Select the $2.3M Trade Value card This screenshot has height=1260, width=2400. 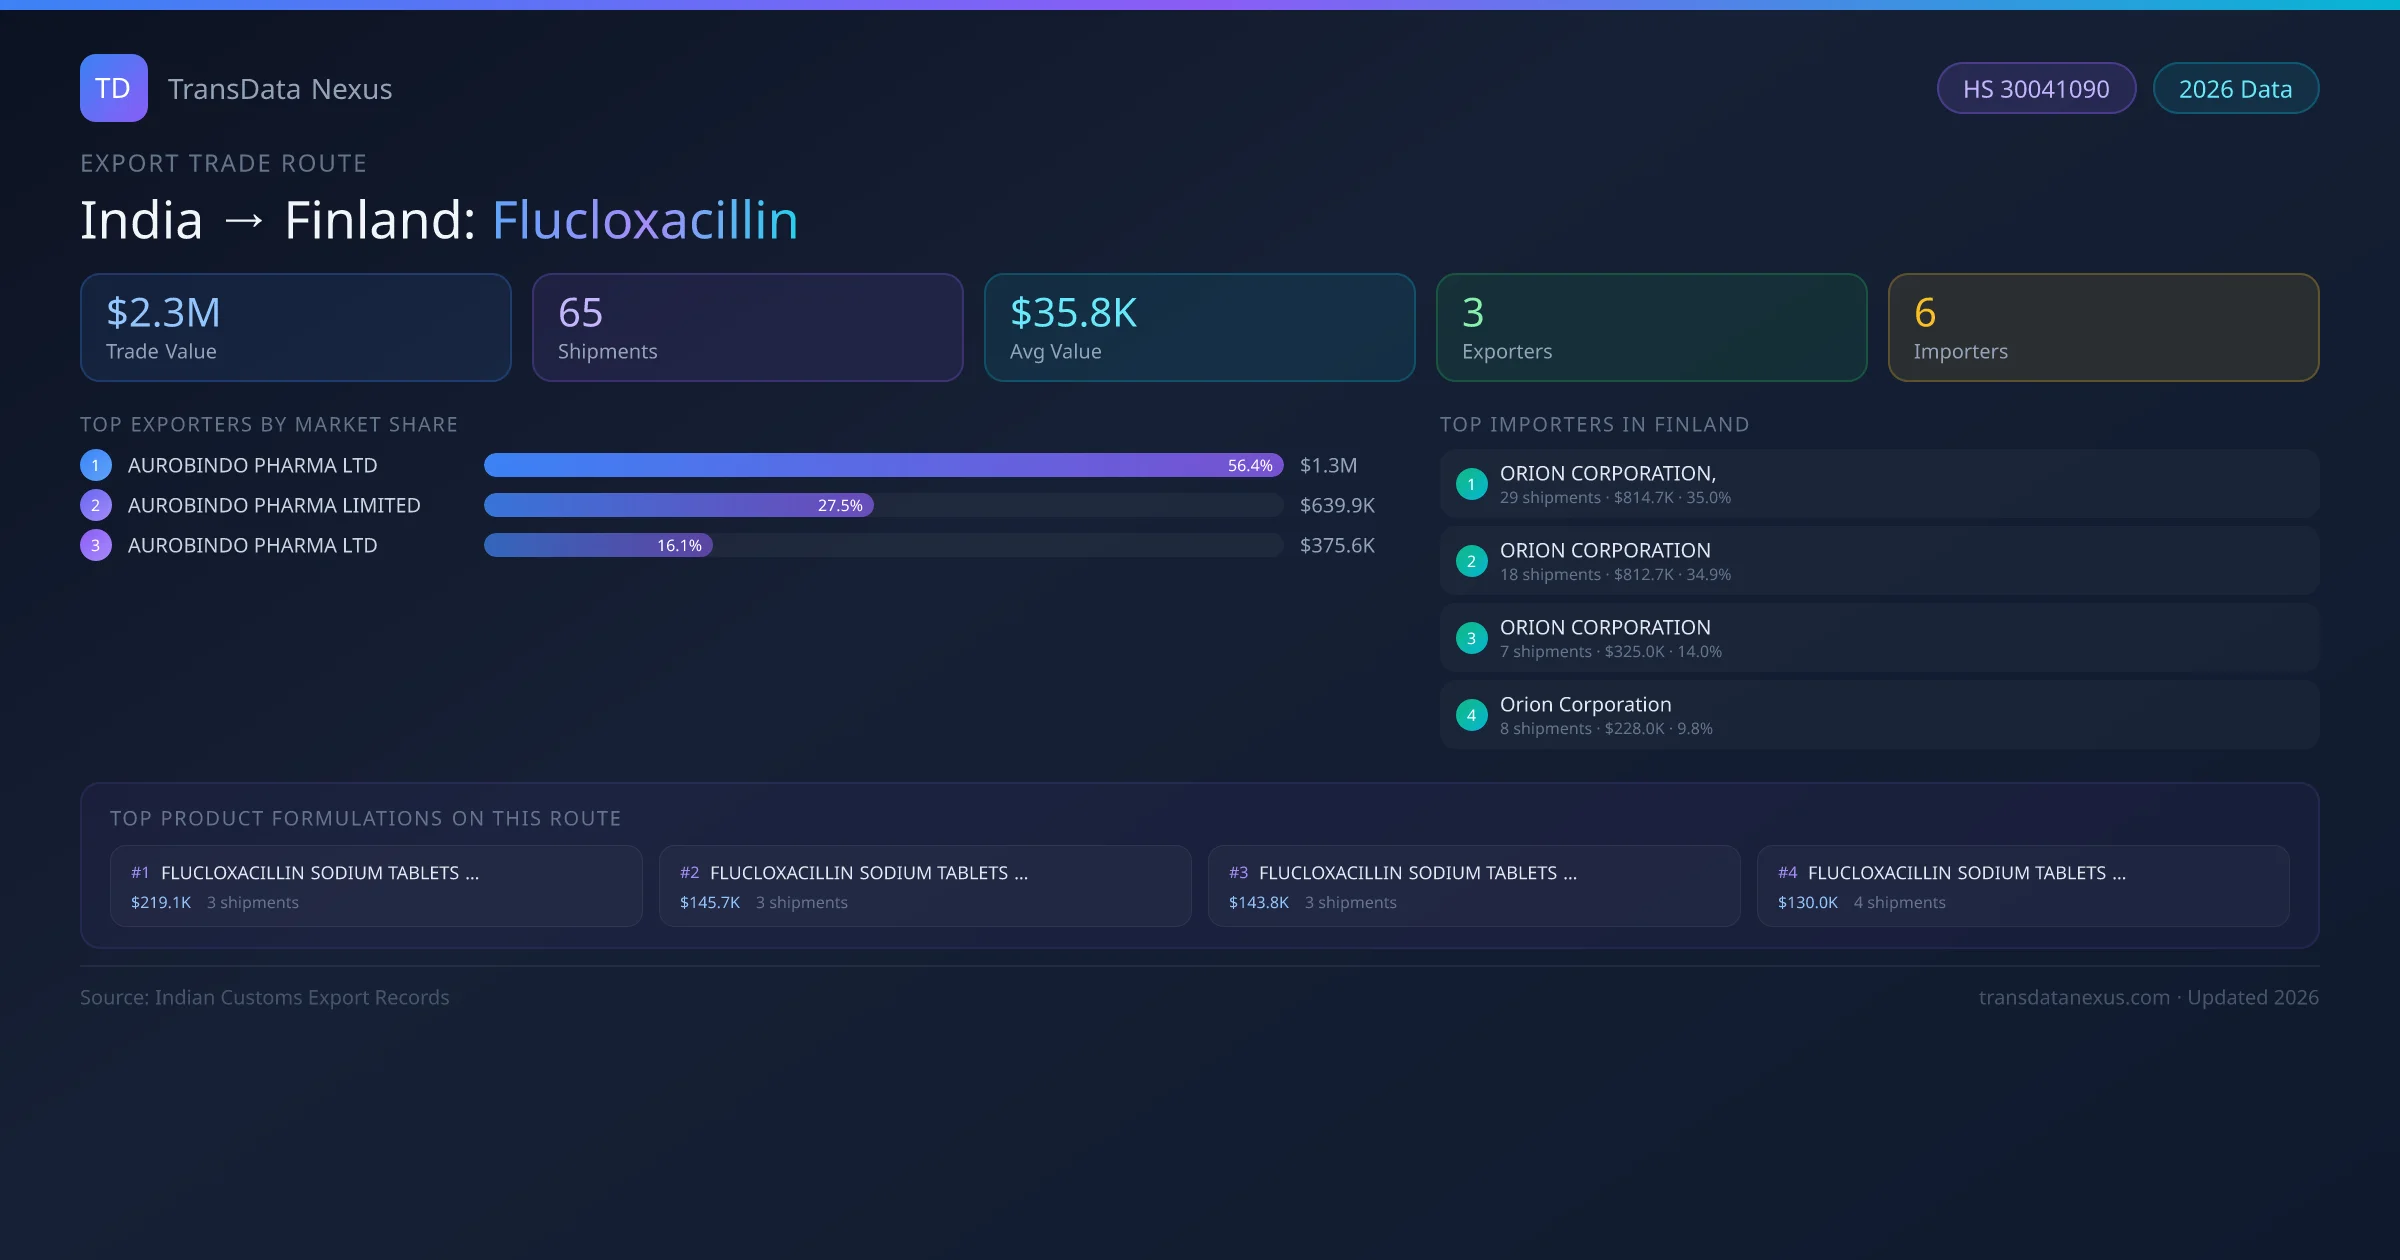point(295,327)
